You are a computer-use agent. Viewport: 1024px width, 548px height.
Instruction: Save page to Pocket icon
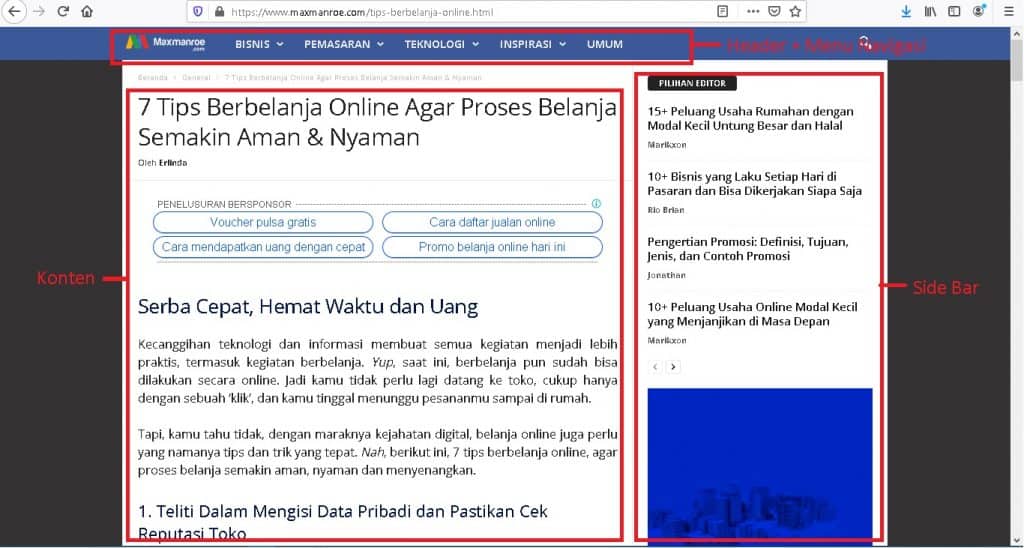(774, 11)
